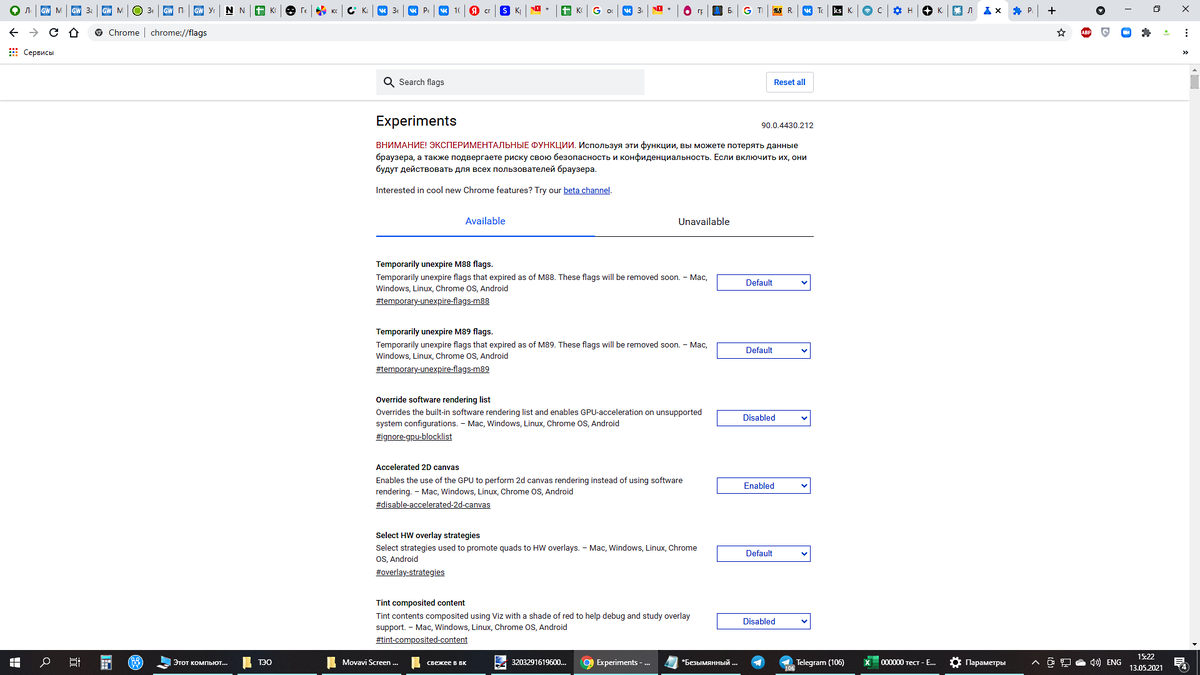
Task: Click the Zoom extension icon in toolbar
Action: click(x=1126, y=32)
